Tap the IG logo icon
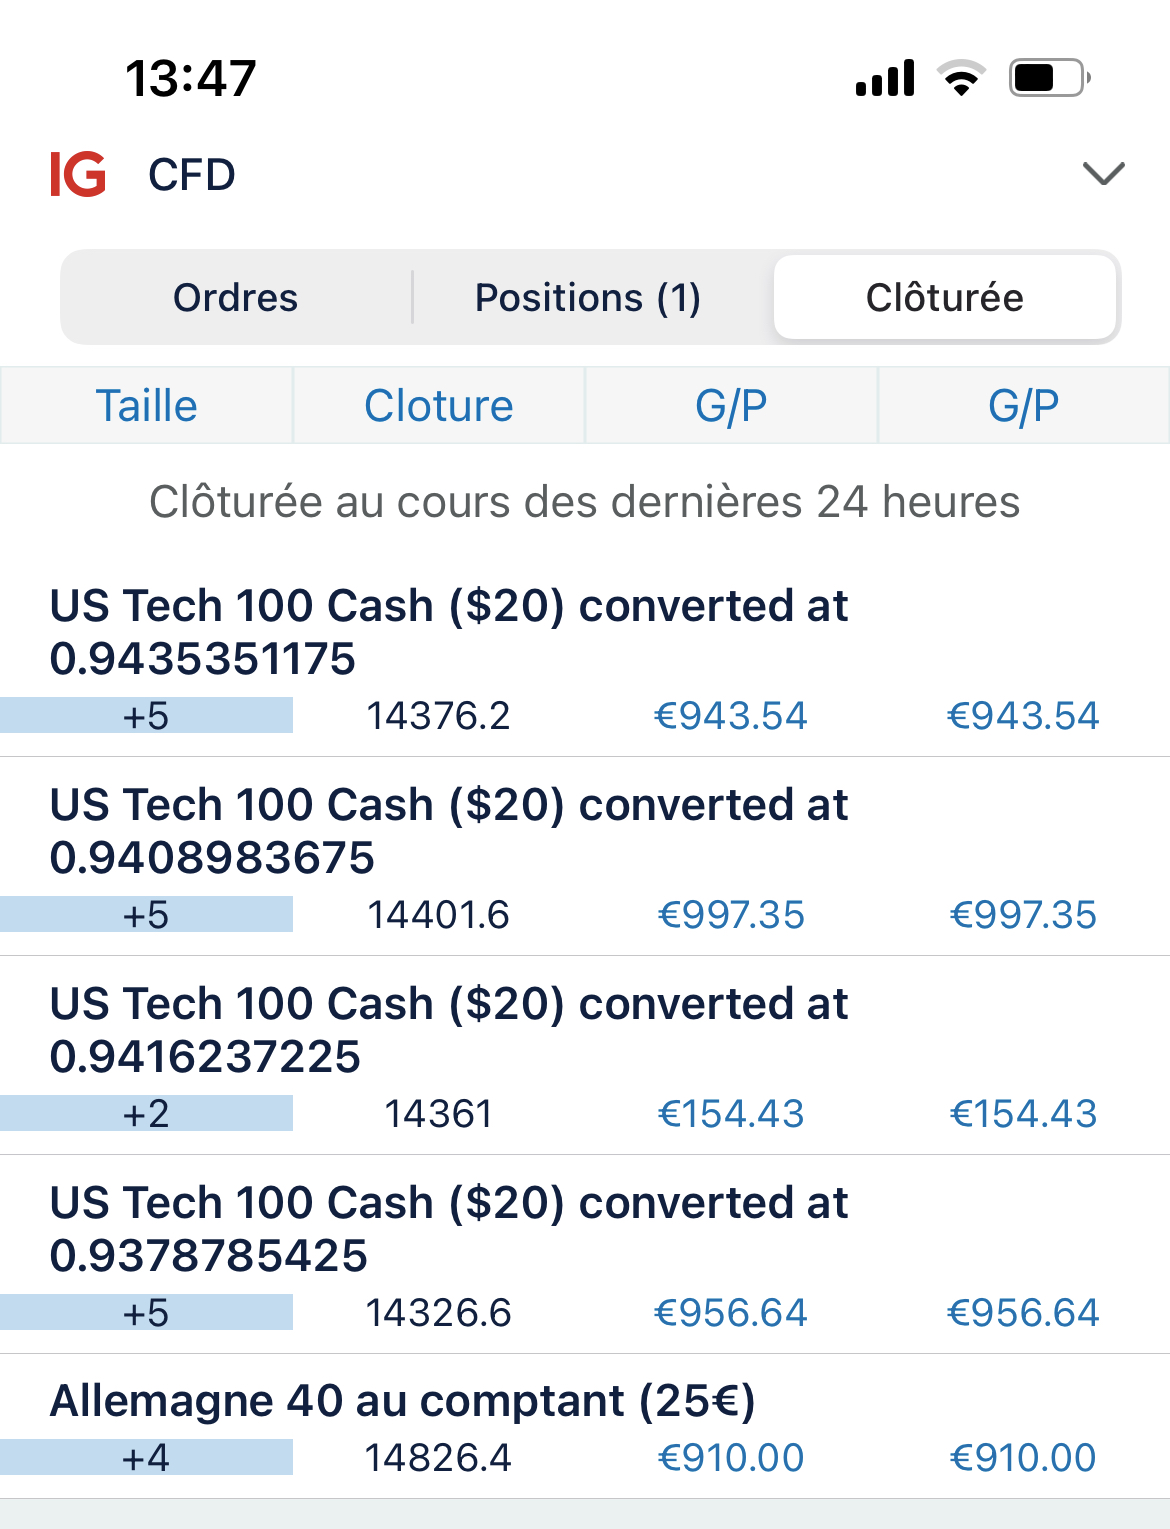This screenshot has width=1170, height=1529. (78, 175)
